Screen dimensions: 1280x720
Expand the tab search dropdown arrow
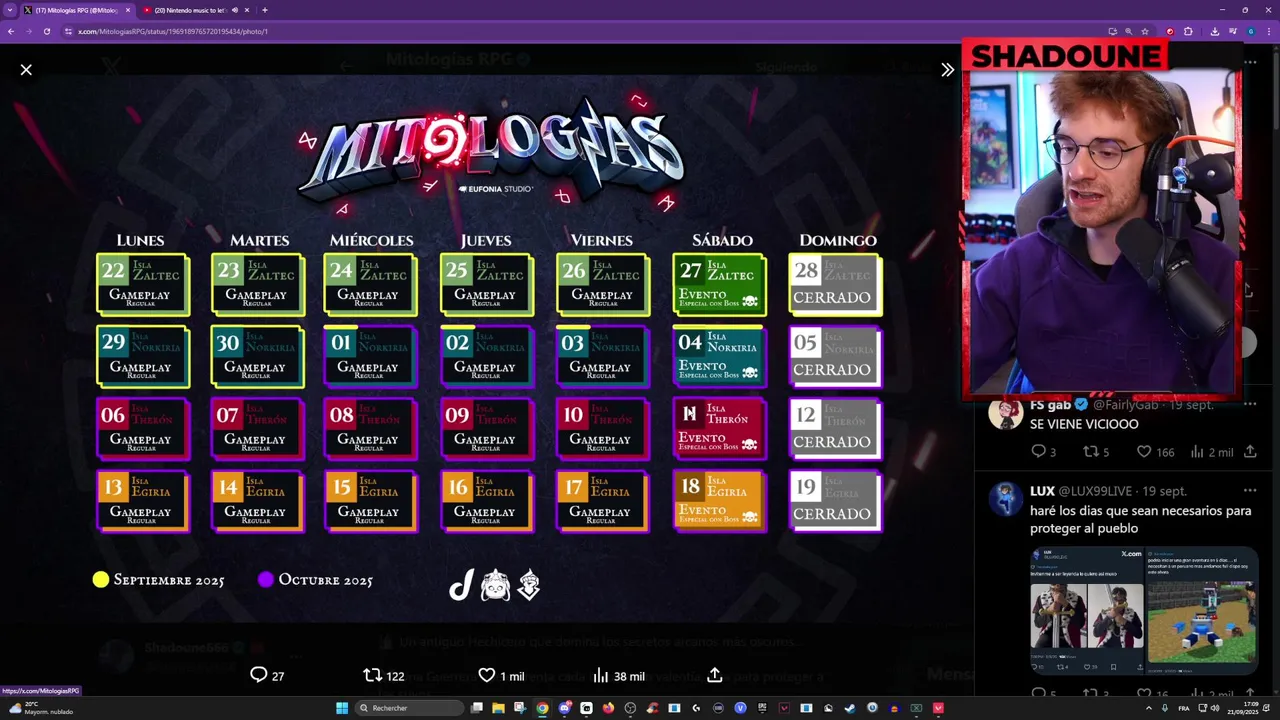coord(9,10)
